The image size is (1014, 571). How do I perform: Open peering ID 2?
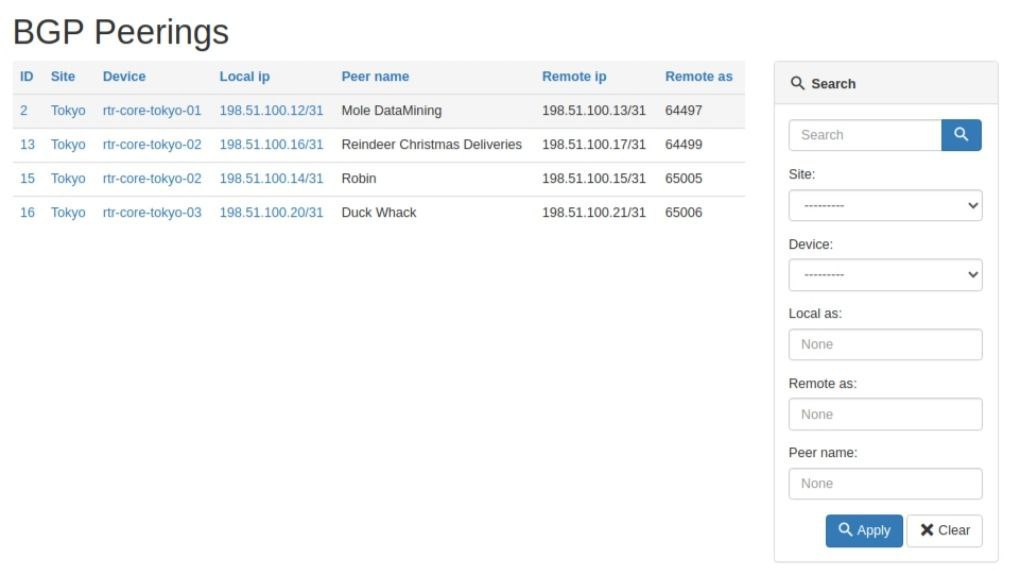23,111
